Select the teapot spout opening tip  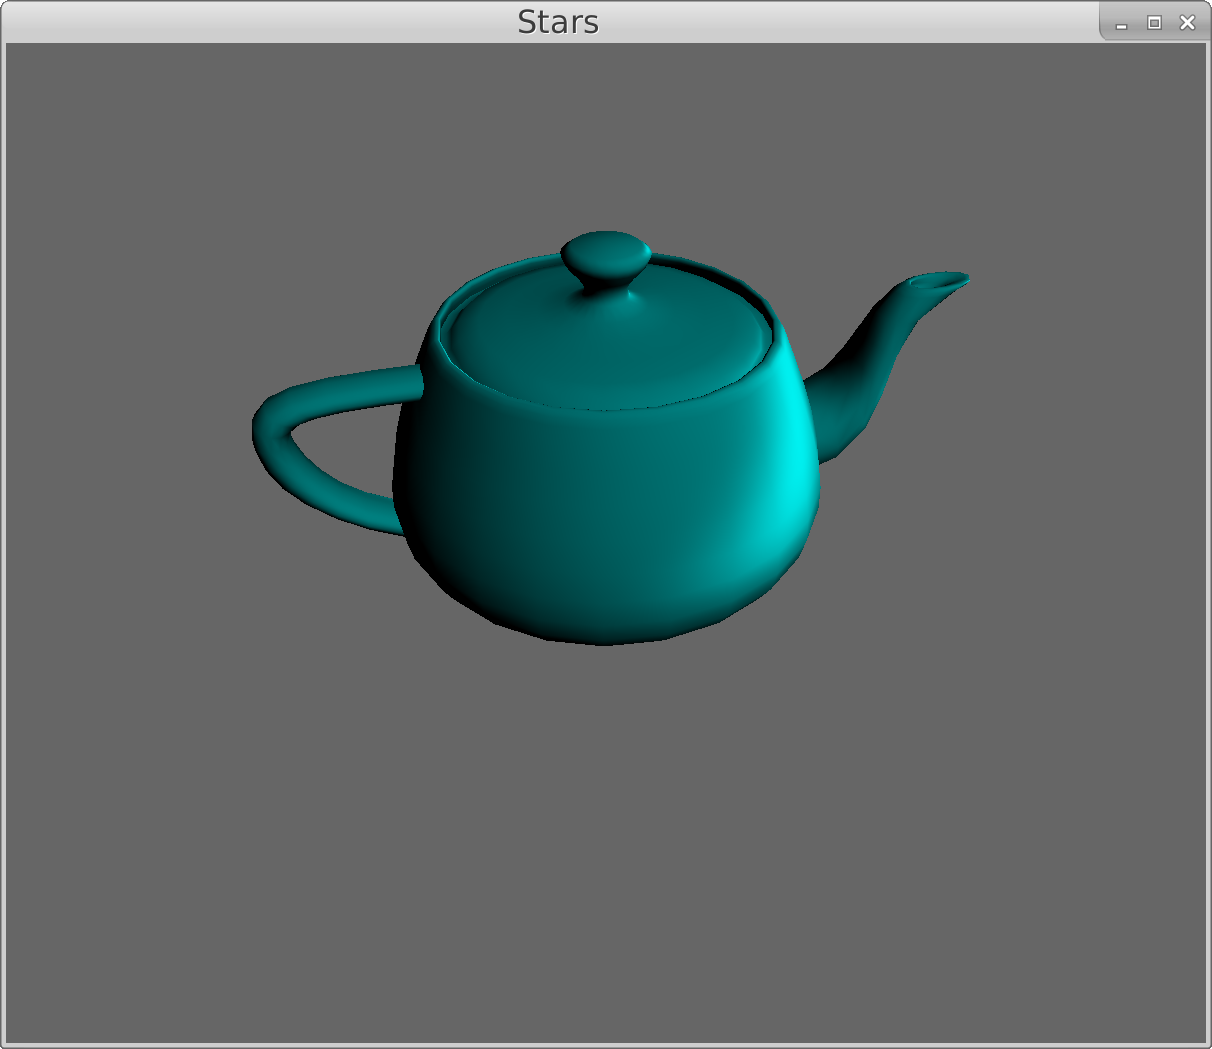tap(938, 282)
